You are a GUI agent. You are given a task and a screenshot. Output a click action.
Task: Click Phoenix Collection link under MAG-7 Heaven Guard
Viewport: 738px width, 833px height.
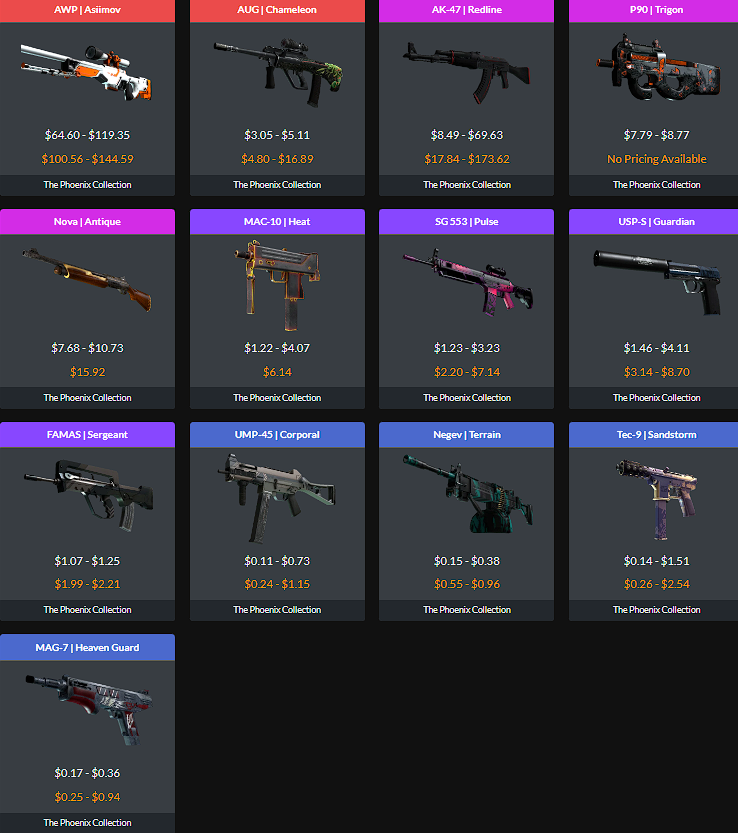[87, 823]
